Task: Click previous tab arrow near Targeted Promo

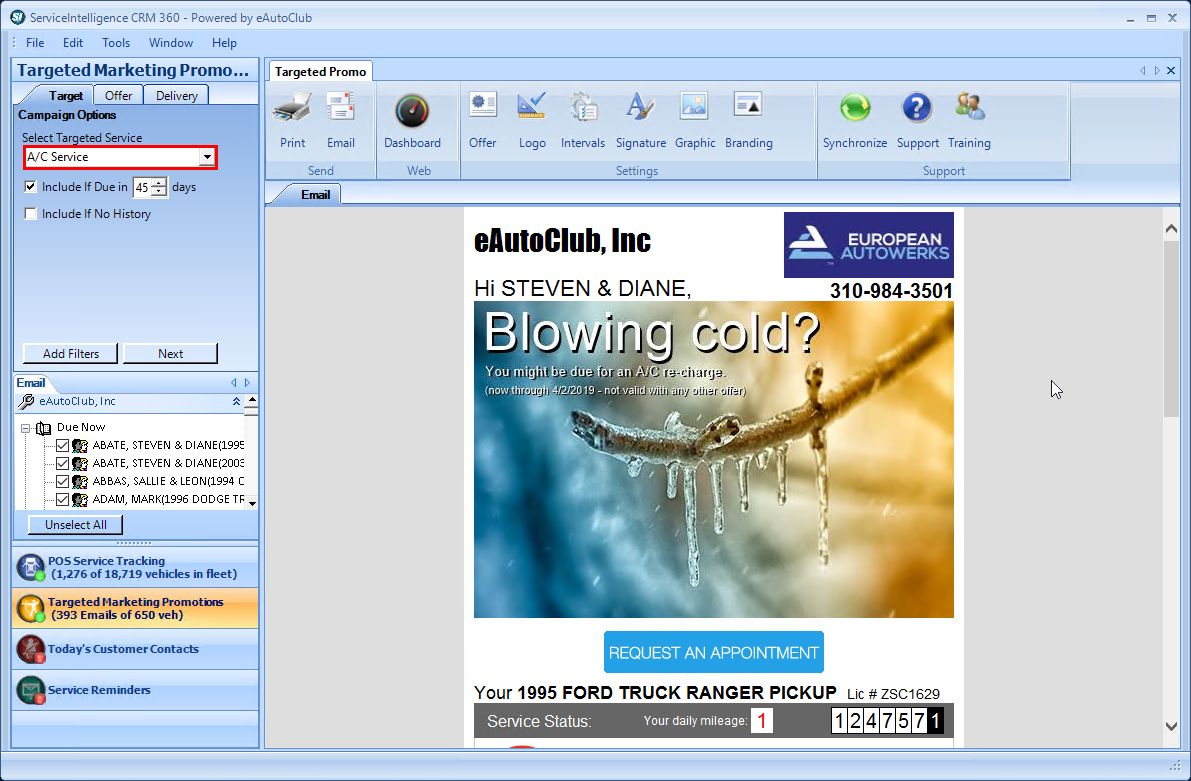Action: pyautogui.click(x=1142, y=71)
